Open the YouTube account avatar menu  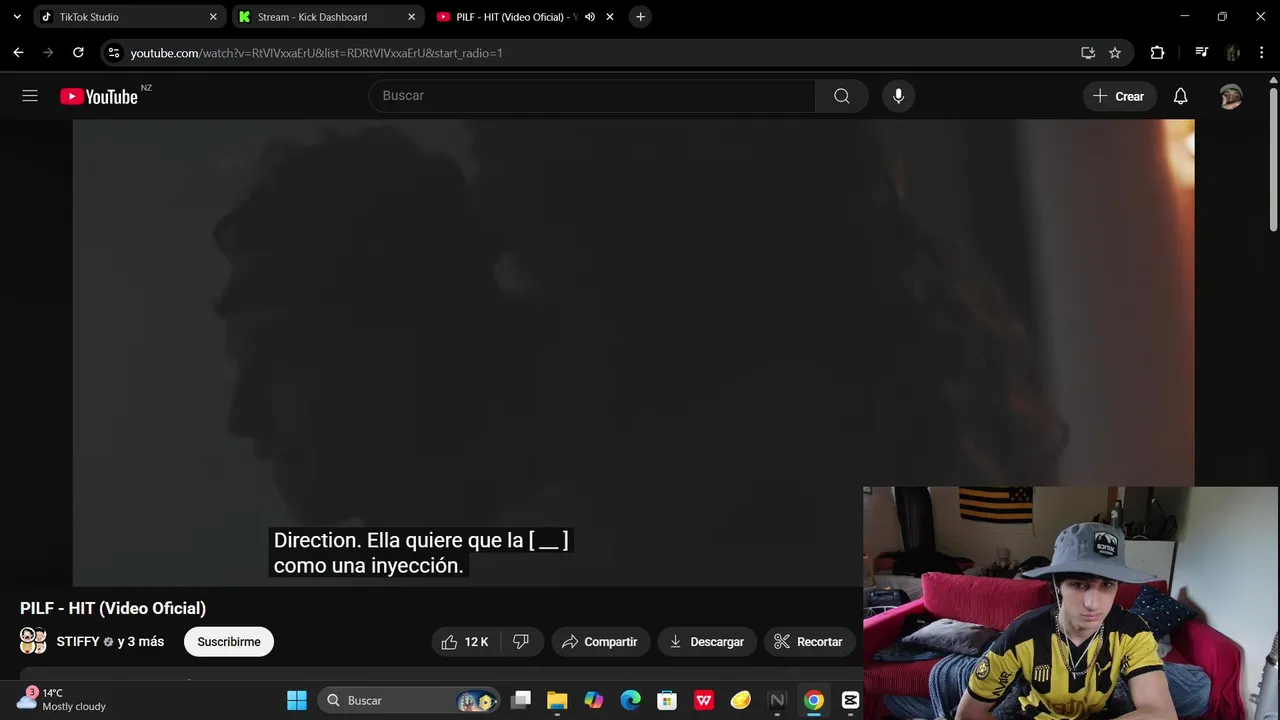pos(1231,96)
